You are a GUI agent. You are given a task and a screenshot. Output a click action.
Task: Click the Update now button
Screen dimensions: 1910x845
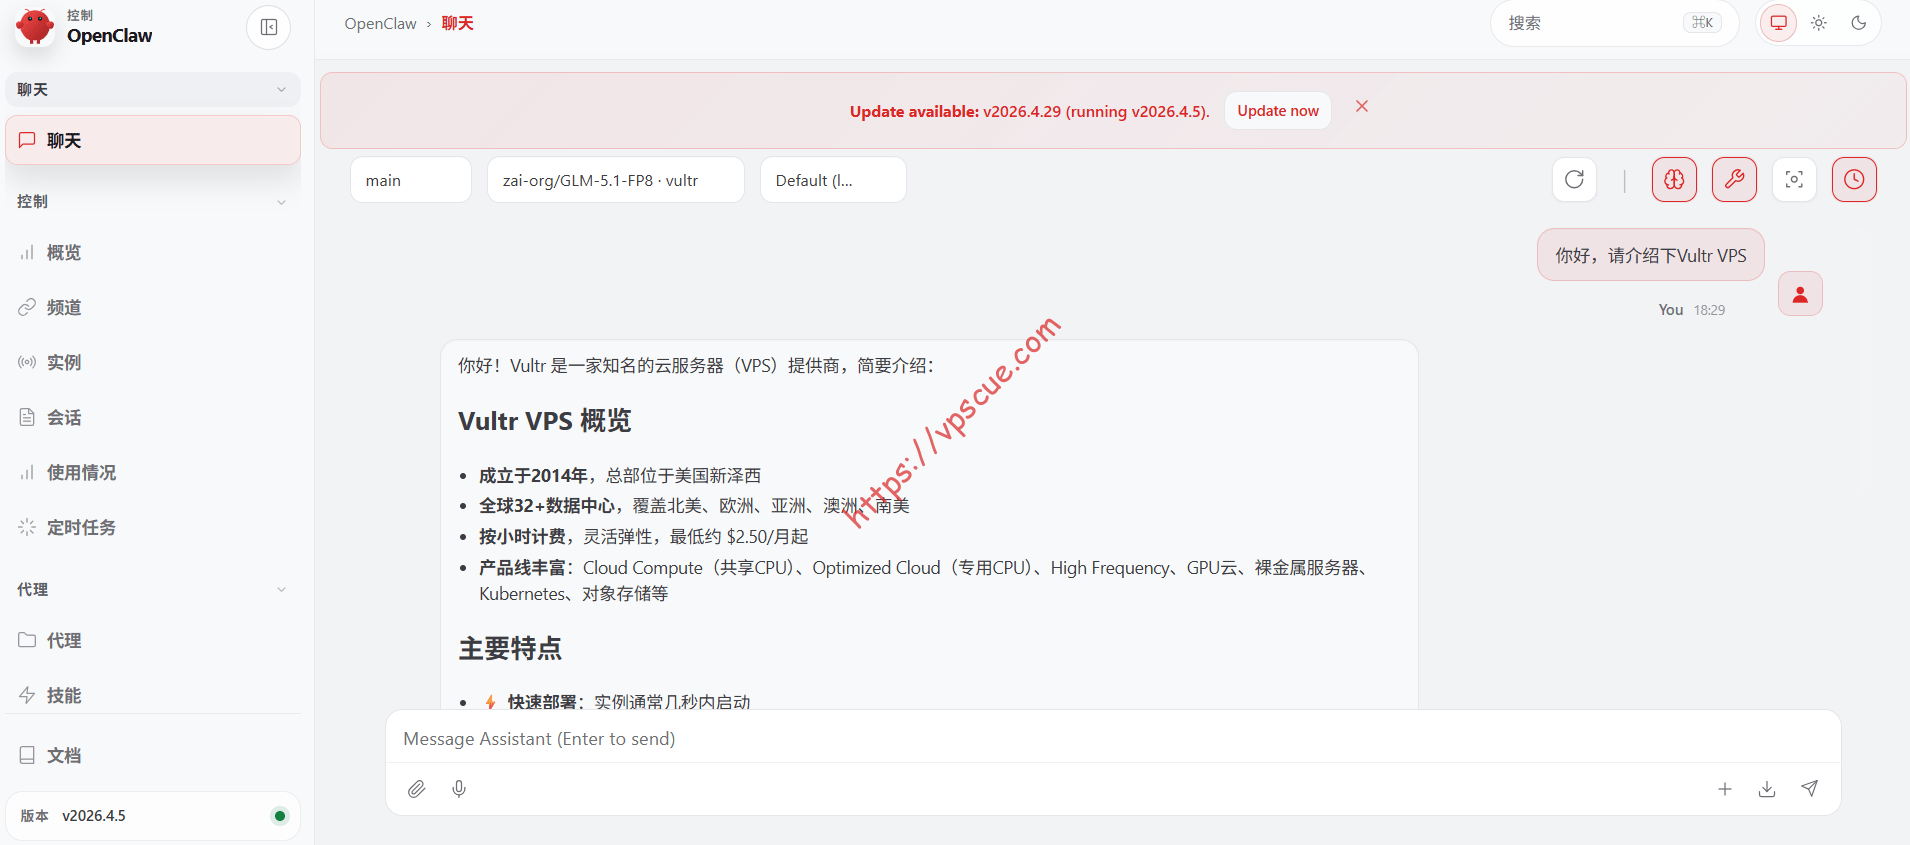click(1278, 111)
